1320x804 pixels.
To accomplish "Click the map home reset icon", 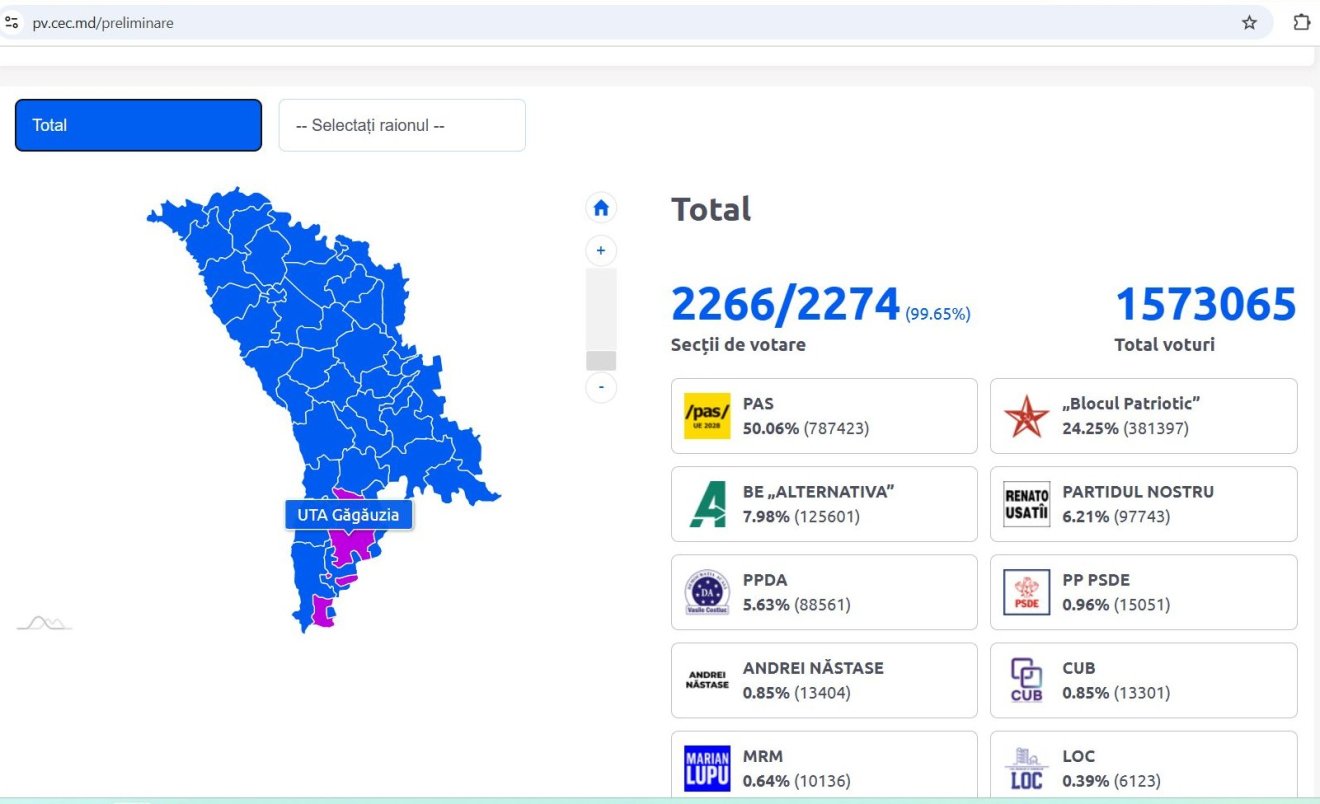I will tap(601, 208).
